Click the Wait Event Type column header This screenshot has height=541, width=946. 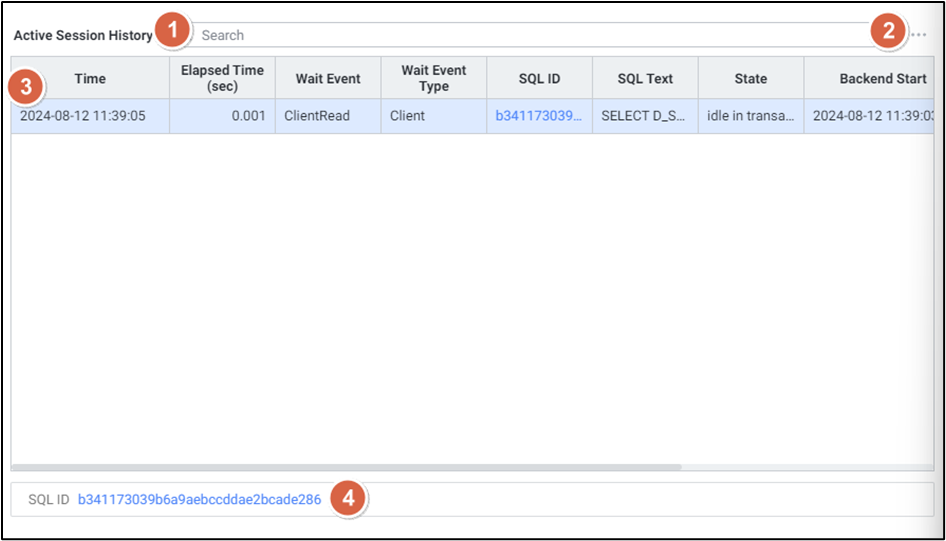point(434,79)
